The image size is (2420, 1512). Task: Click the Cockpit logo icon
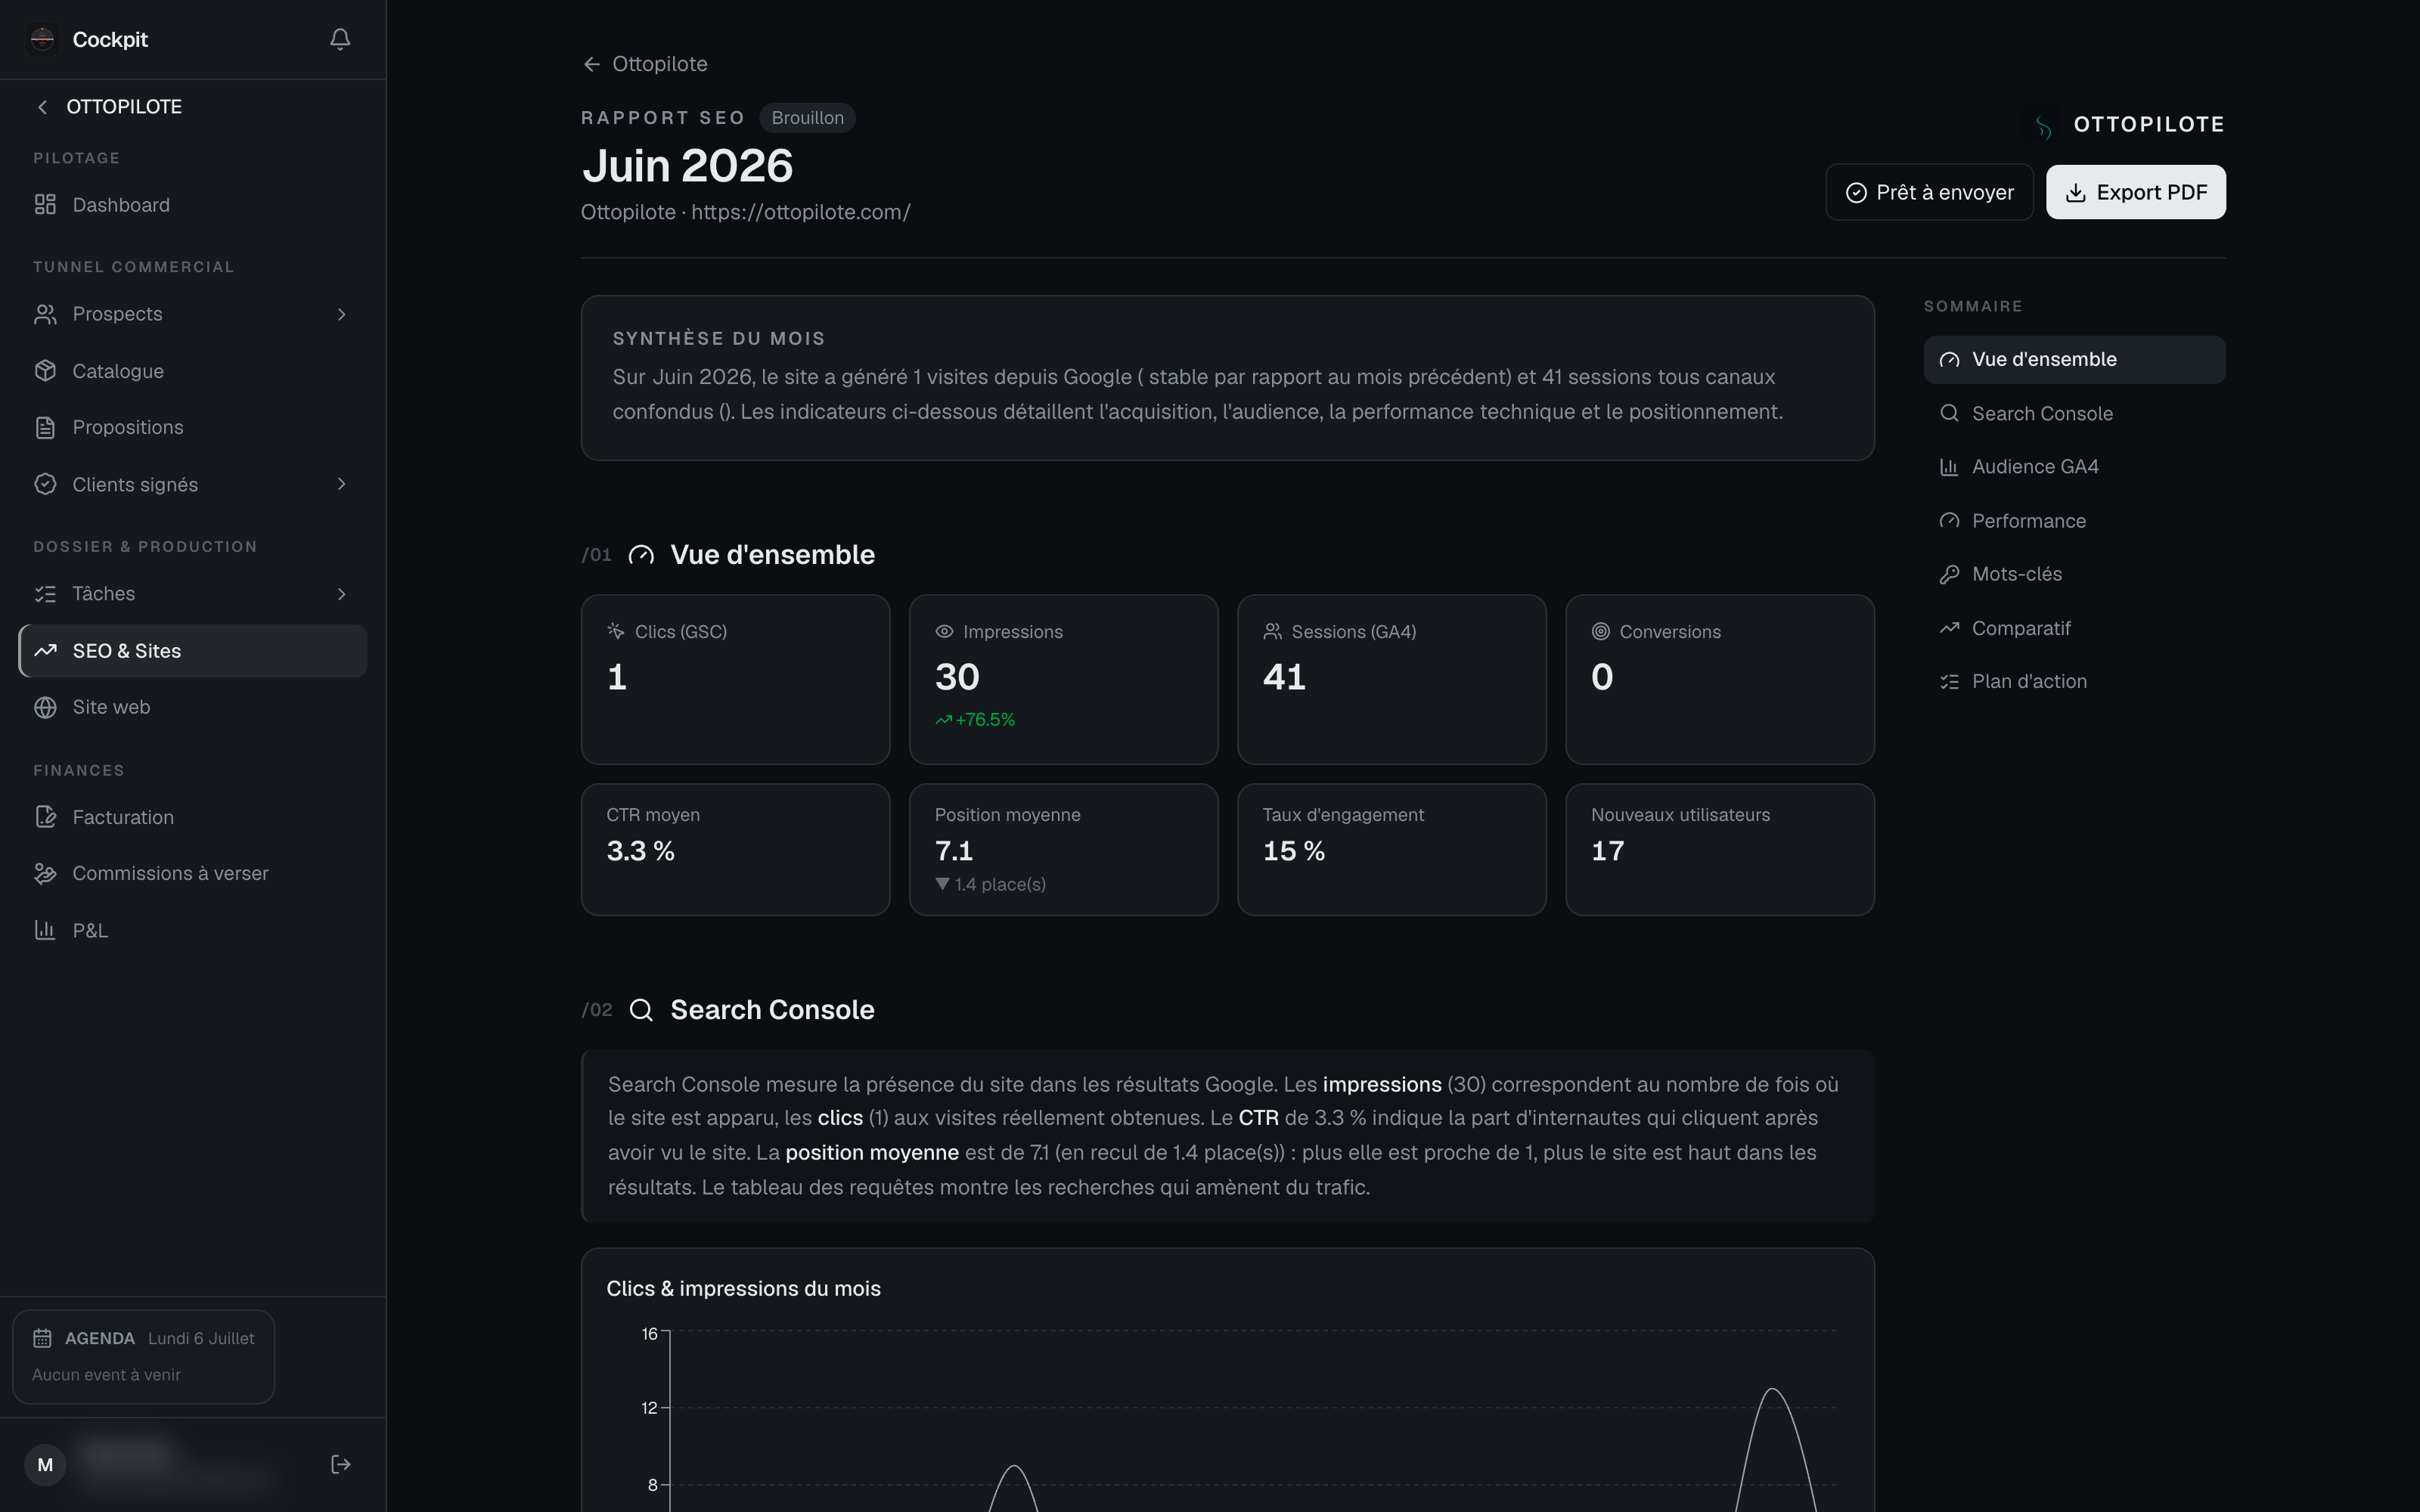(x=42, y=39)
